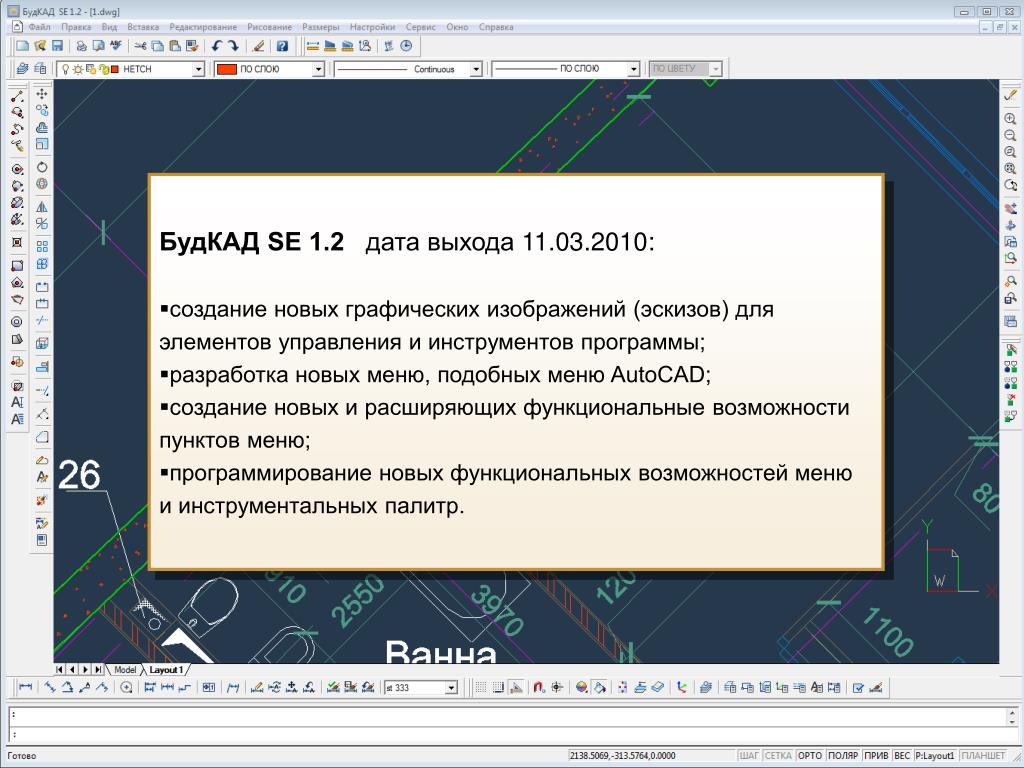Toggle ВЕС lineweight in the status bar
Screen dimensions: 1024x768
pyautogui.click(x=902, y=756)
